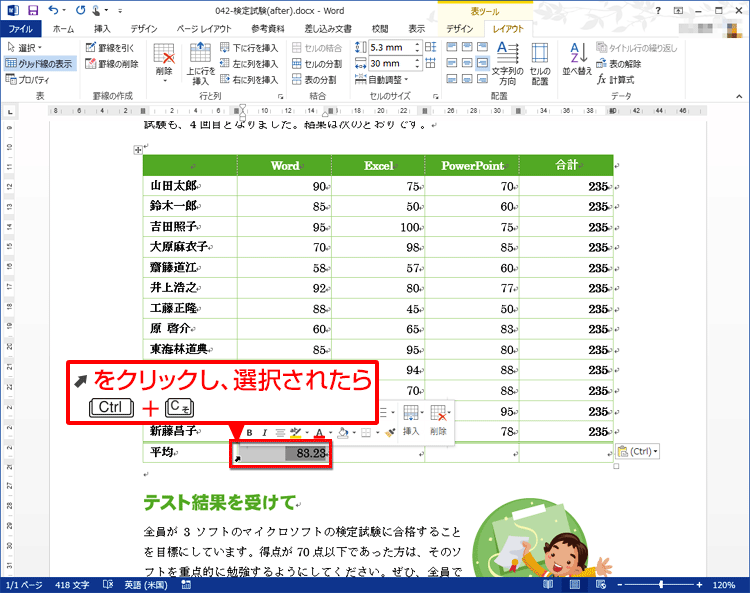Open cell size dialog launcher
Image resolution: width=750 pixels, height=593 pixels.
pyautogui.click(x=435, y=96)
